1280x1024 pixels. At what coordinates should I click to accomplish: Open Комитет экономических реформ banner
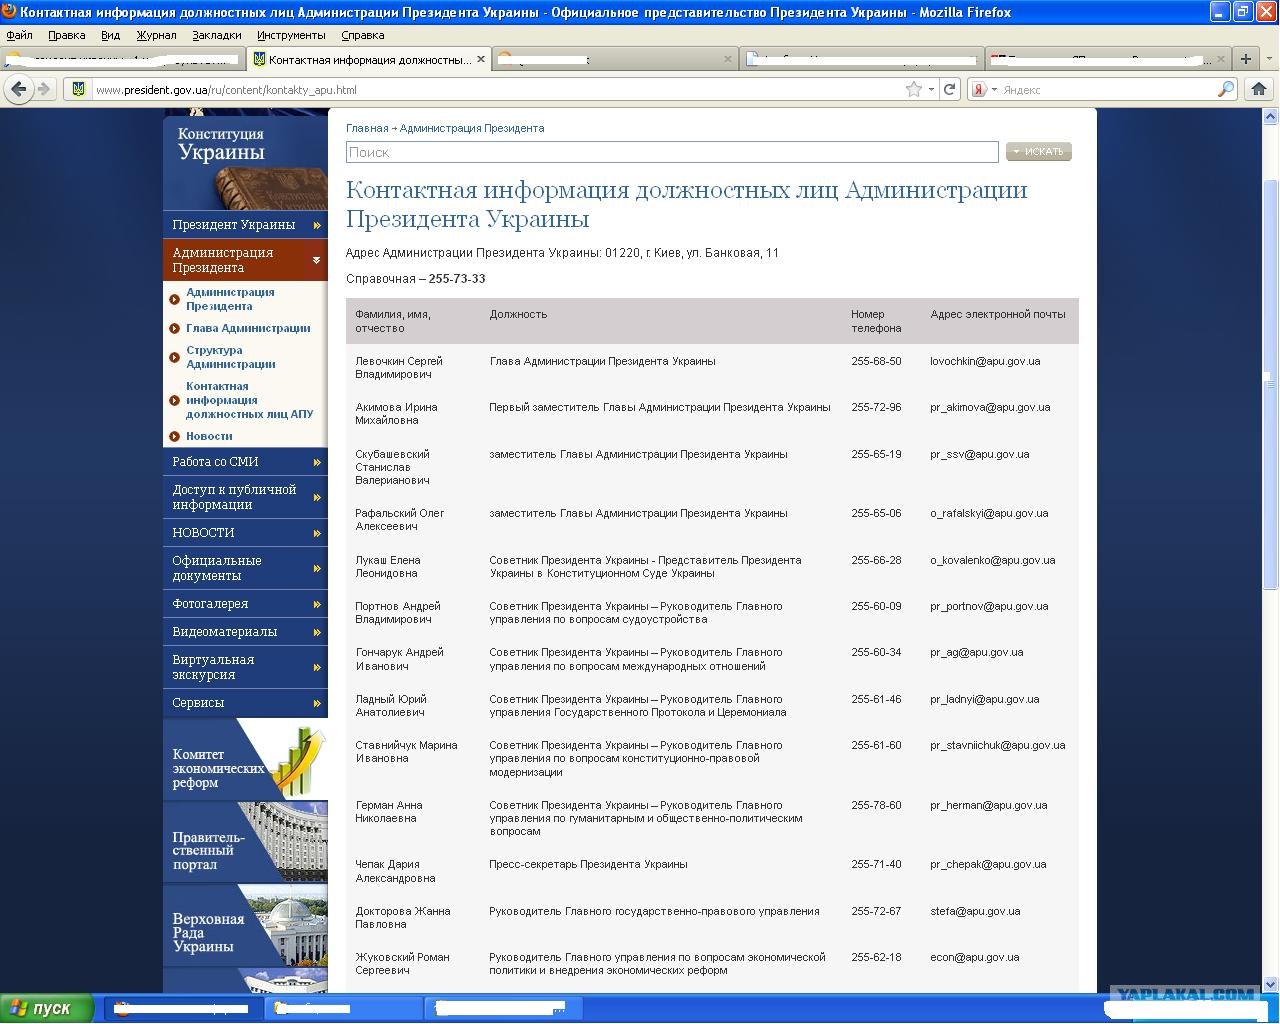[x=245, y=759]
